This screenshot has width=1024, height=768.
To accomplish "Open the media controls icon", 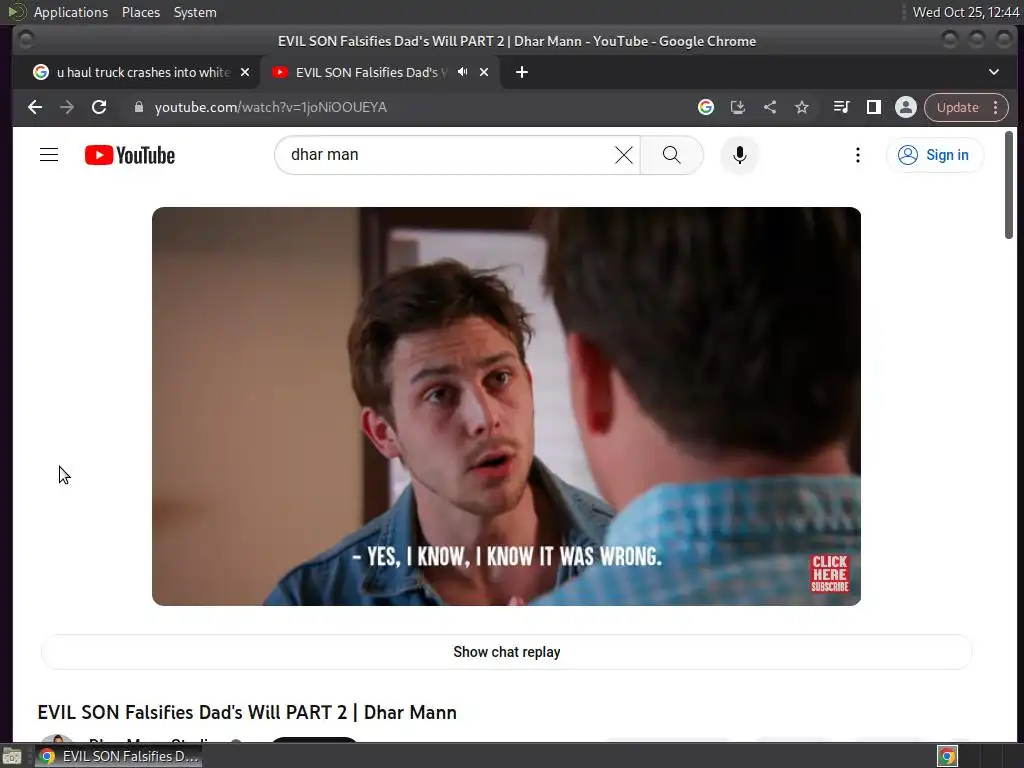I will (x=841, y=107).
